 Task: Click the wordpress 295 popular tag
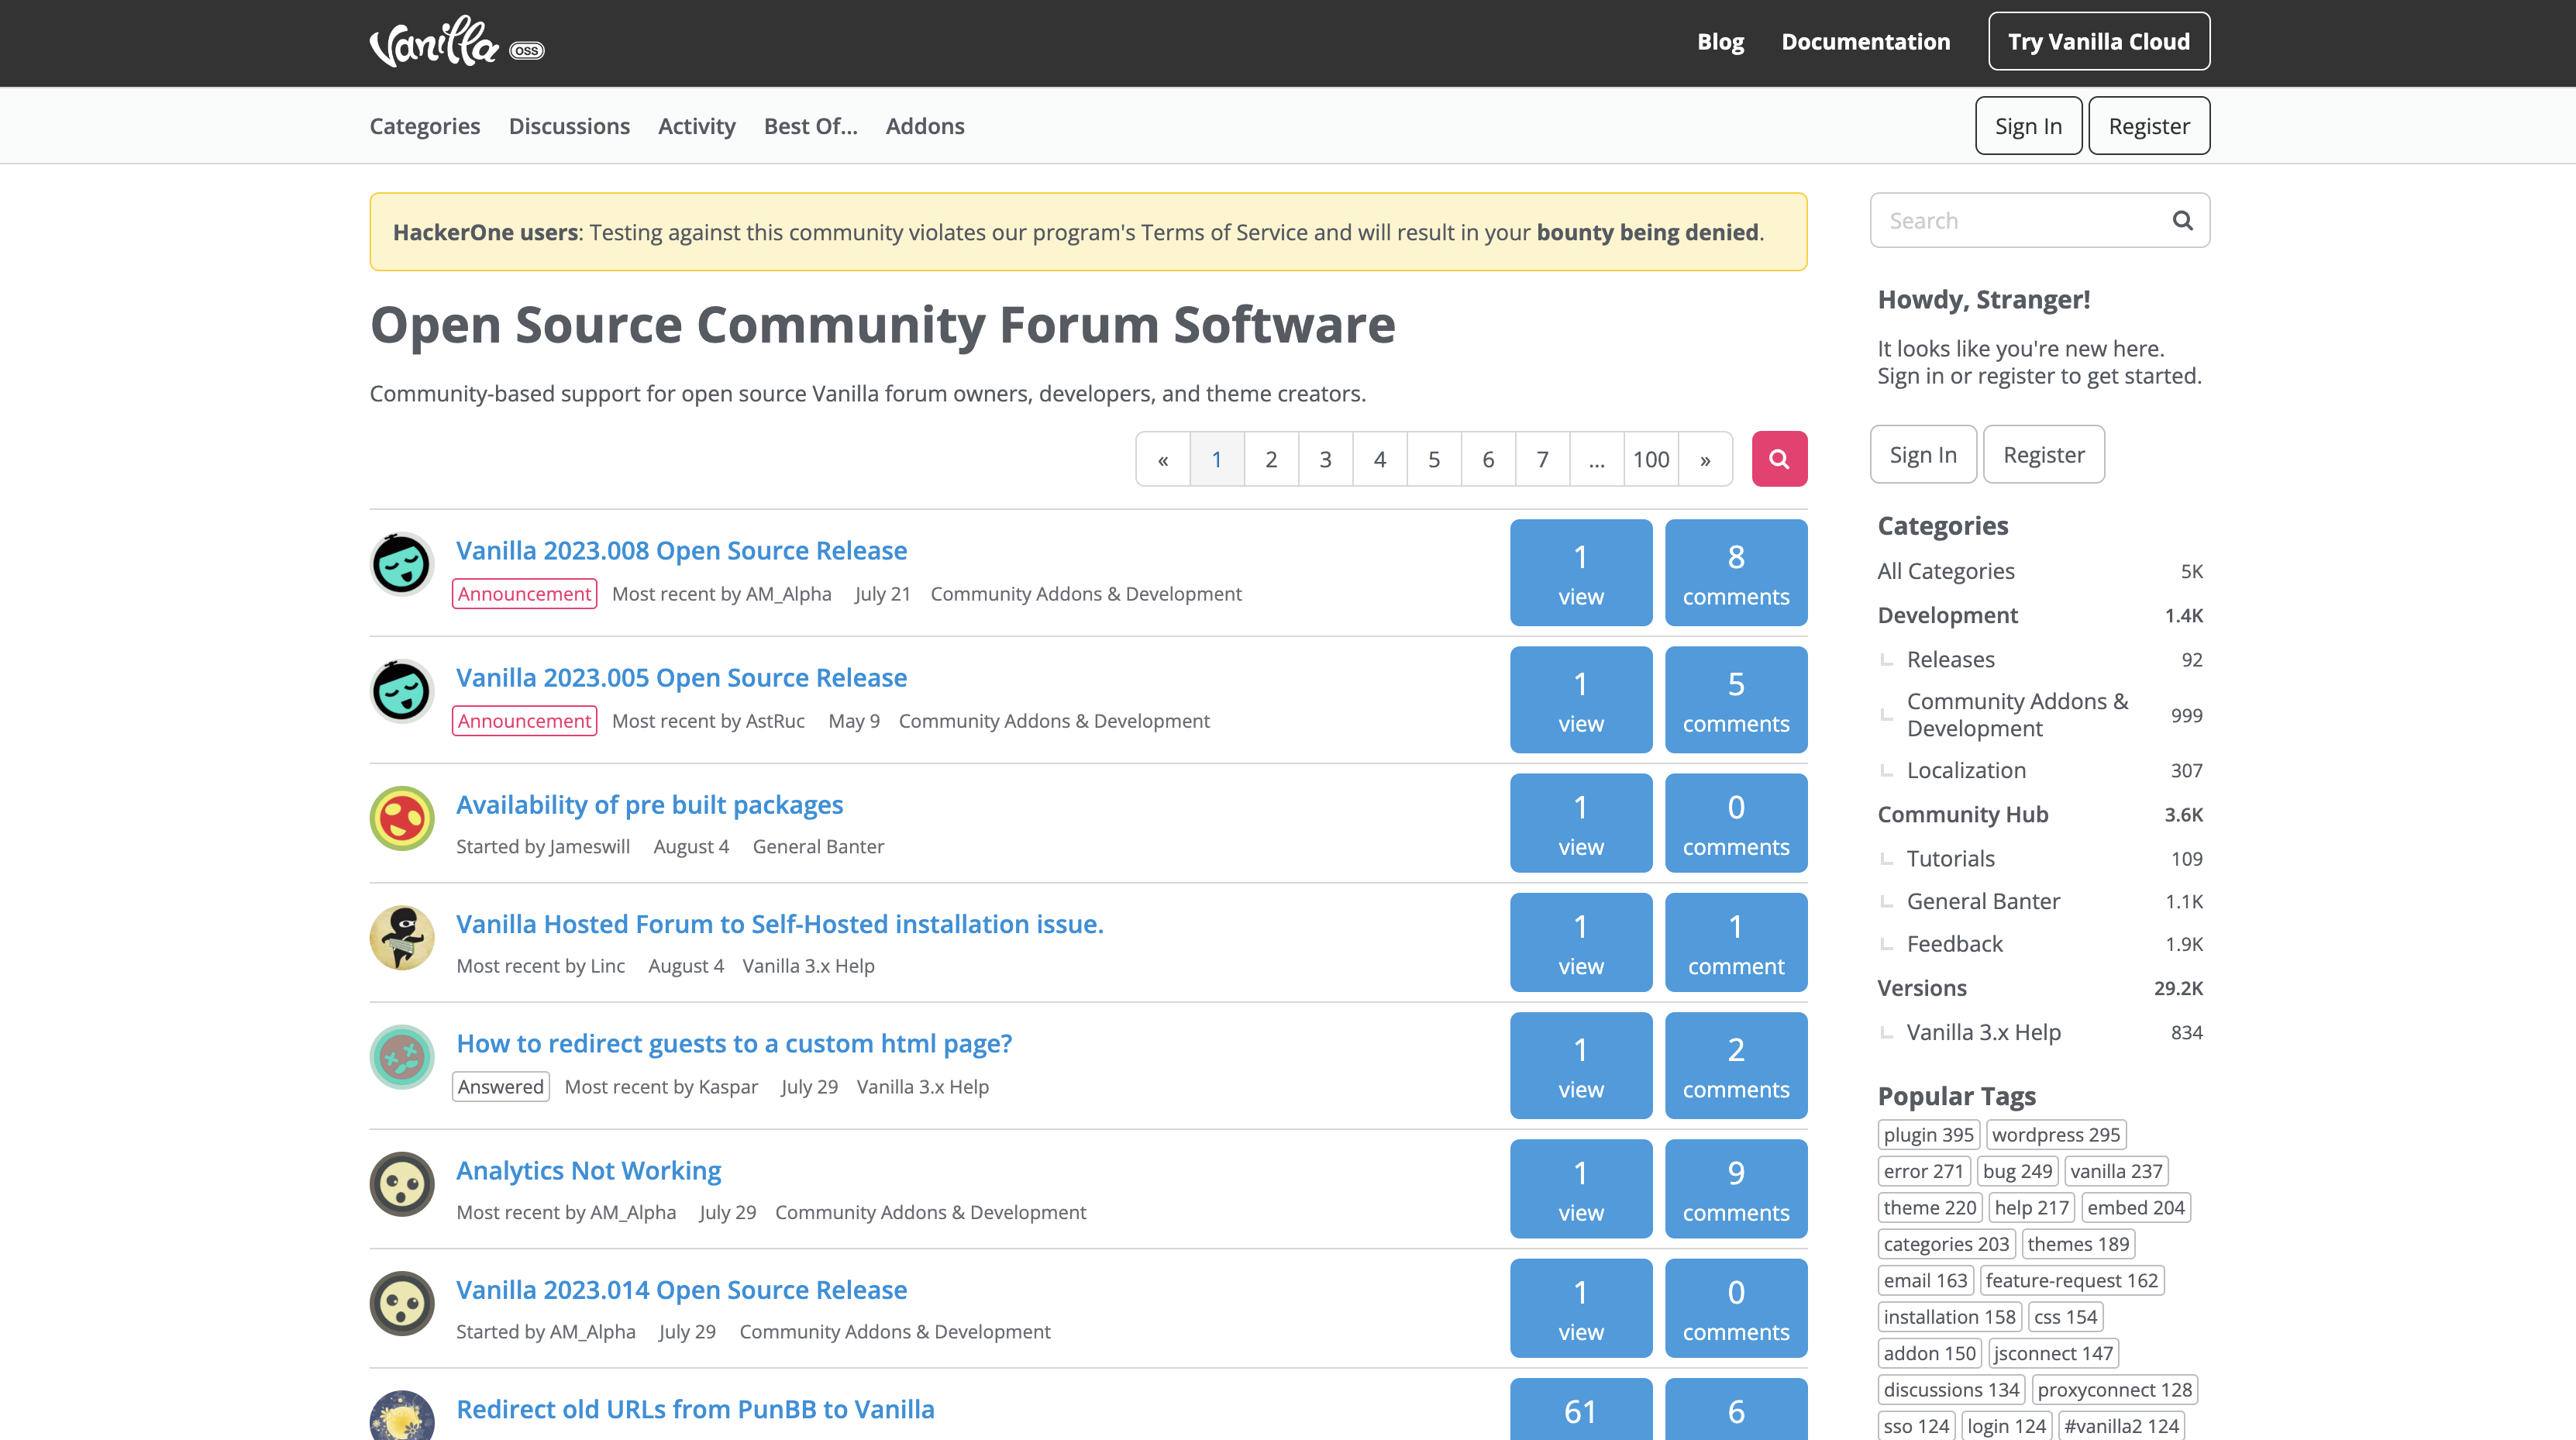(2055, 1135)
